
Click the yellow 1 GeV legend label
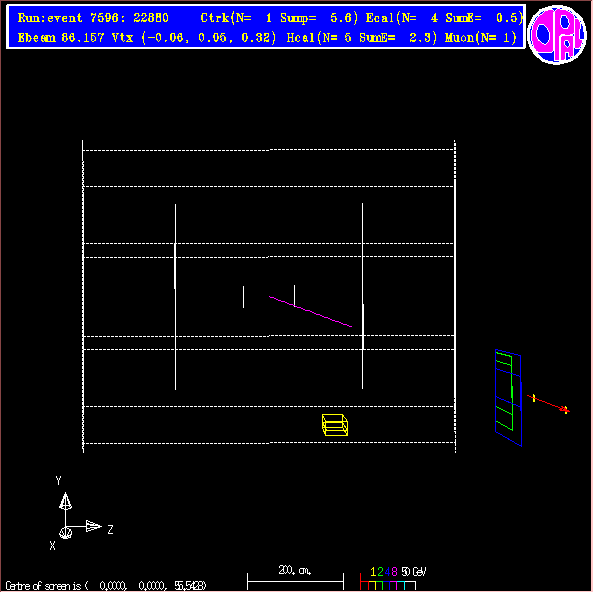click(373, 571)
